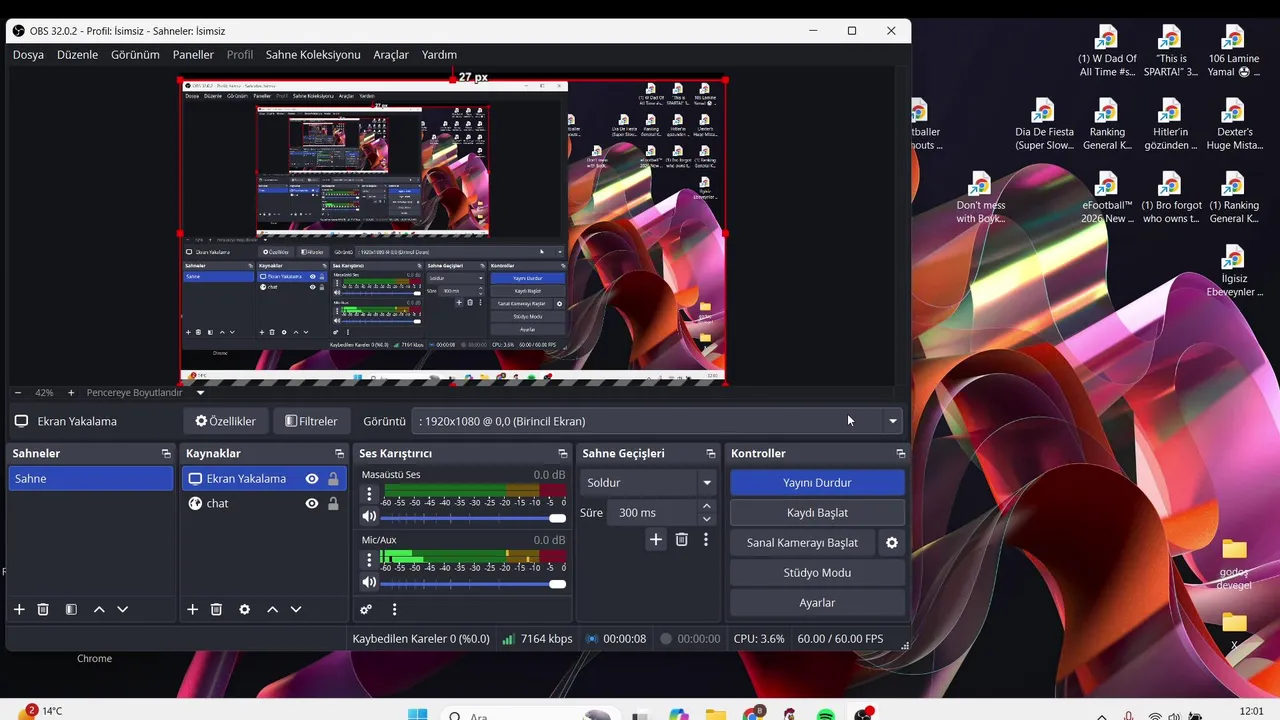Select İlgisiz Ebeveynler desktop shortcut
The width and height of the screenshot is (1280, 720).
[x=1233, y=271]
